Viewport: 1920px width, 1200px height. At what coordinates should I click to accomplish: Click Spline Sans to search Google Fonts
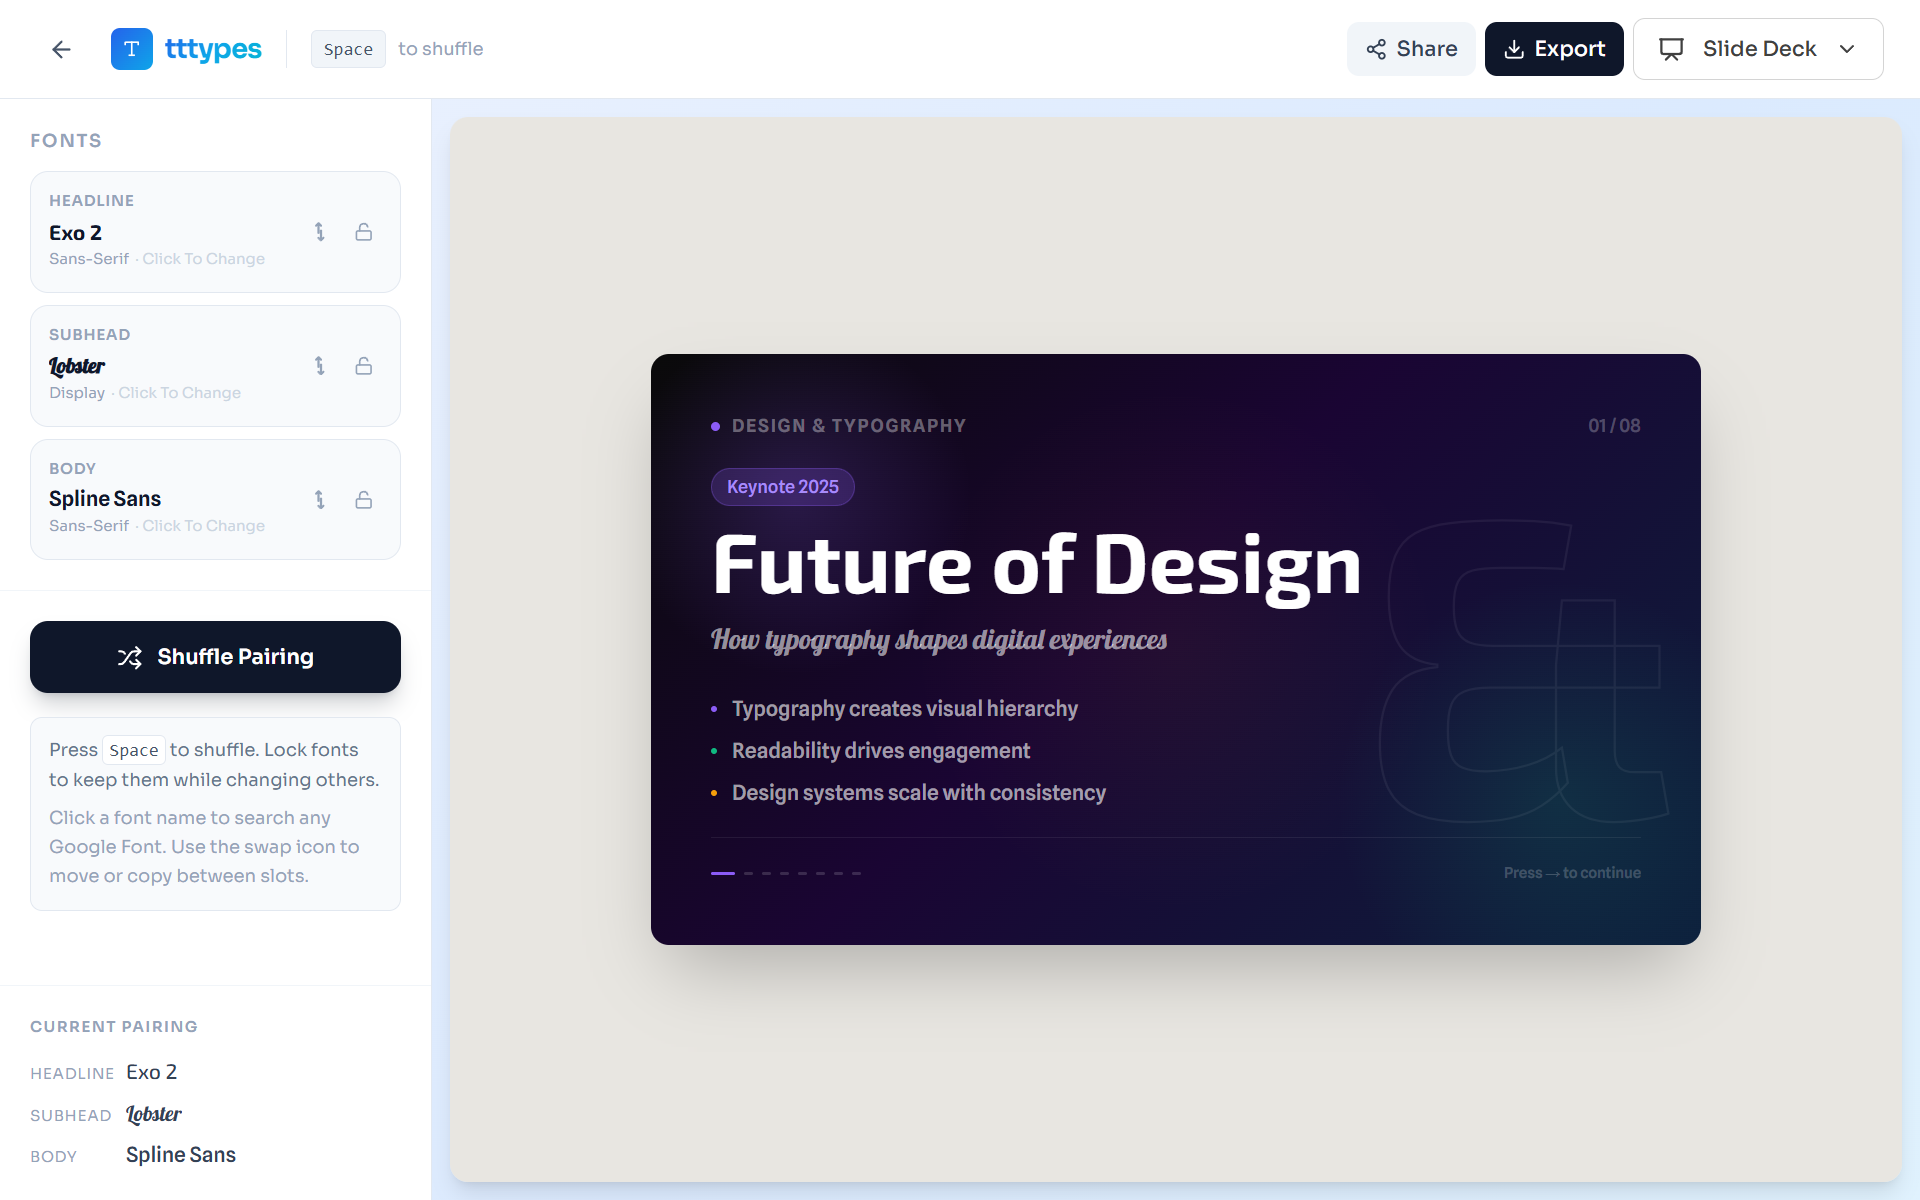[x=105, y=498]
